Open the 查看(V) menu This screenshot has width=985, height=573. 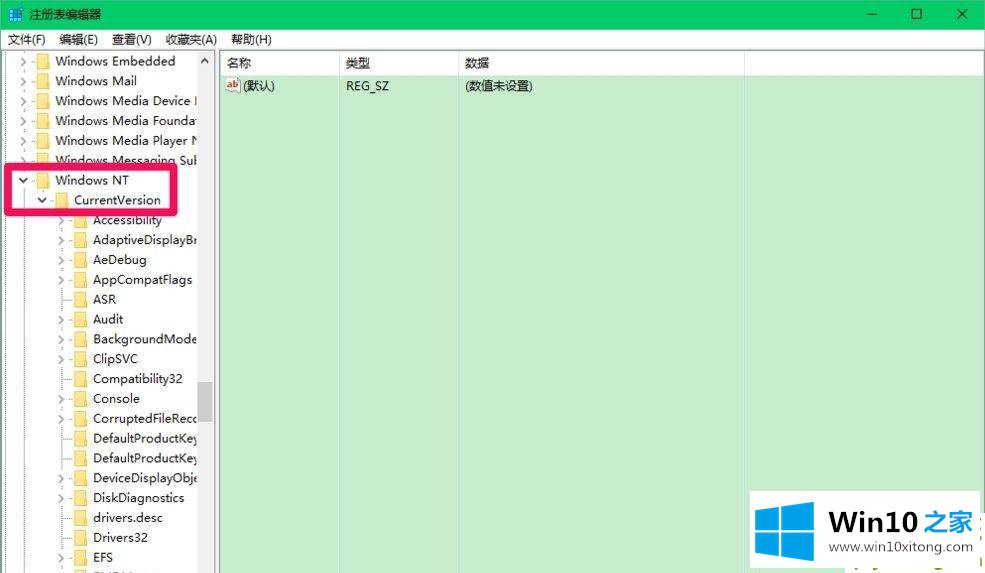[132, 40]
